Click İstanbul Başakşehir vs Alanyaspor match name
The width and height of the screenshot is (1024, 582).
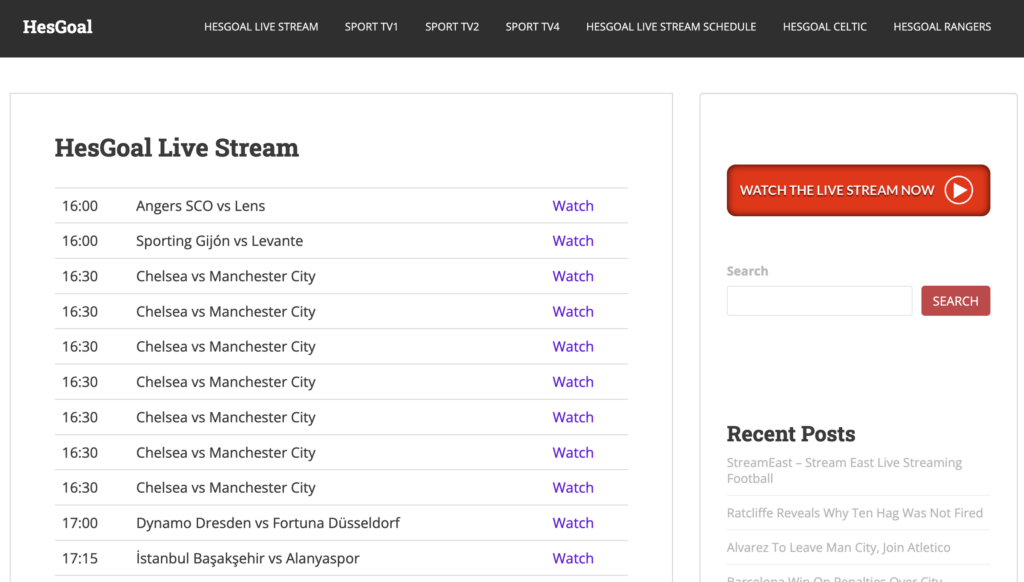tap(248, 558)
